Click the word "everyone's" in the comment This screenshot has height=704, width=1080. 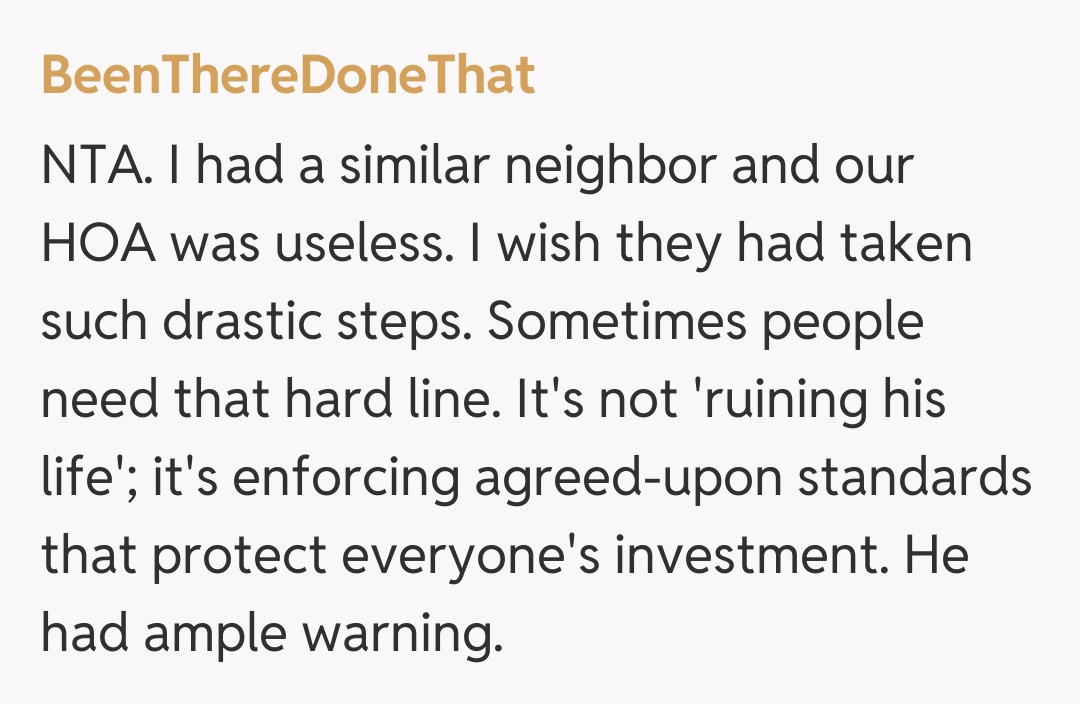pos(480,555)
